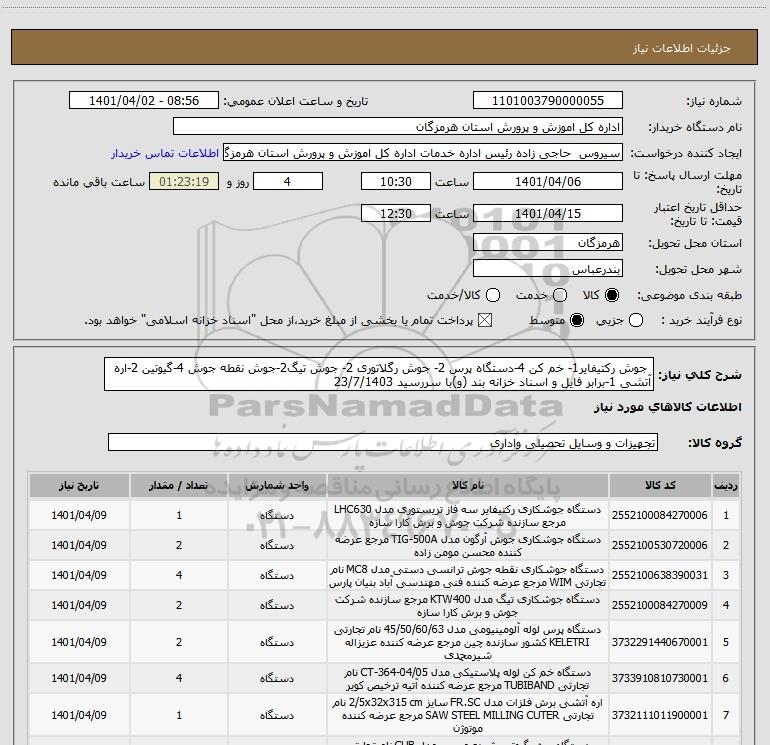Choose the جزیی purchase type radio
This screenshot has width=770, height=745.
(x=636, y=320)
